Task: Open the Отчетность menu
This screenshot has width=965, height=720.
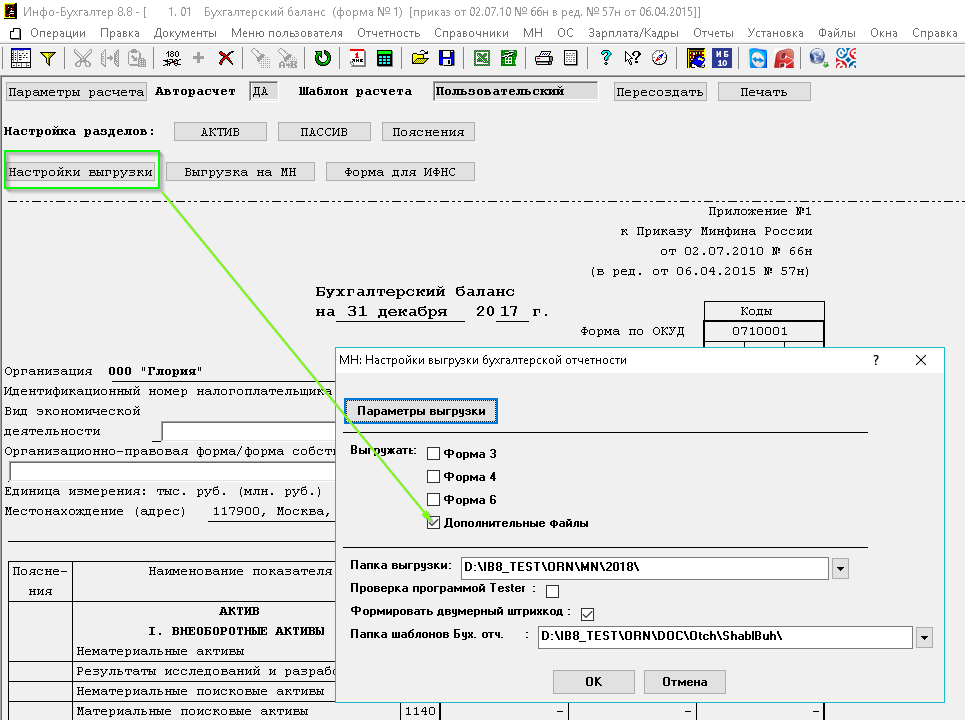Action: [388, 33]
